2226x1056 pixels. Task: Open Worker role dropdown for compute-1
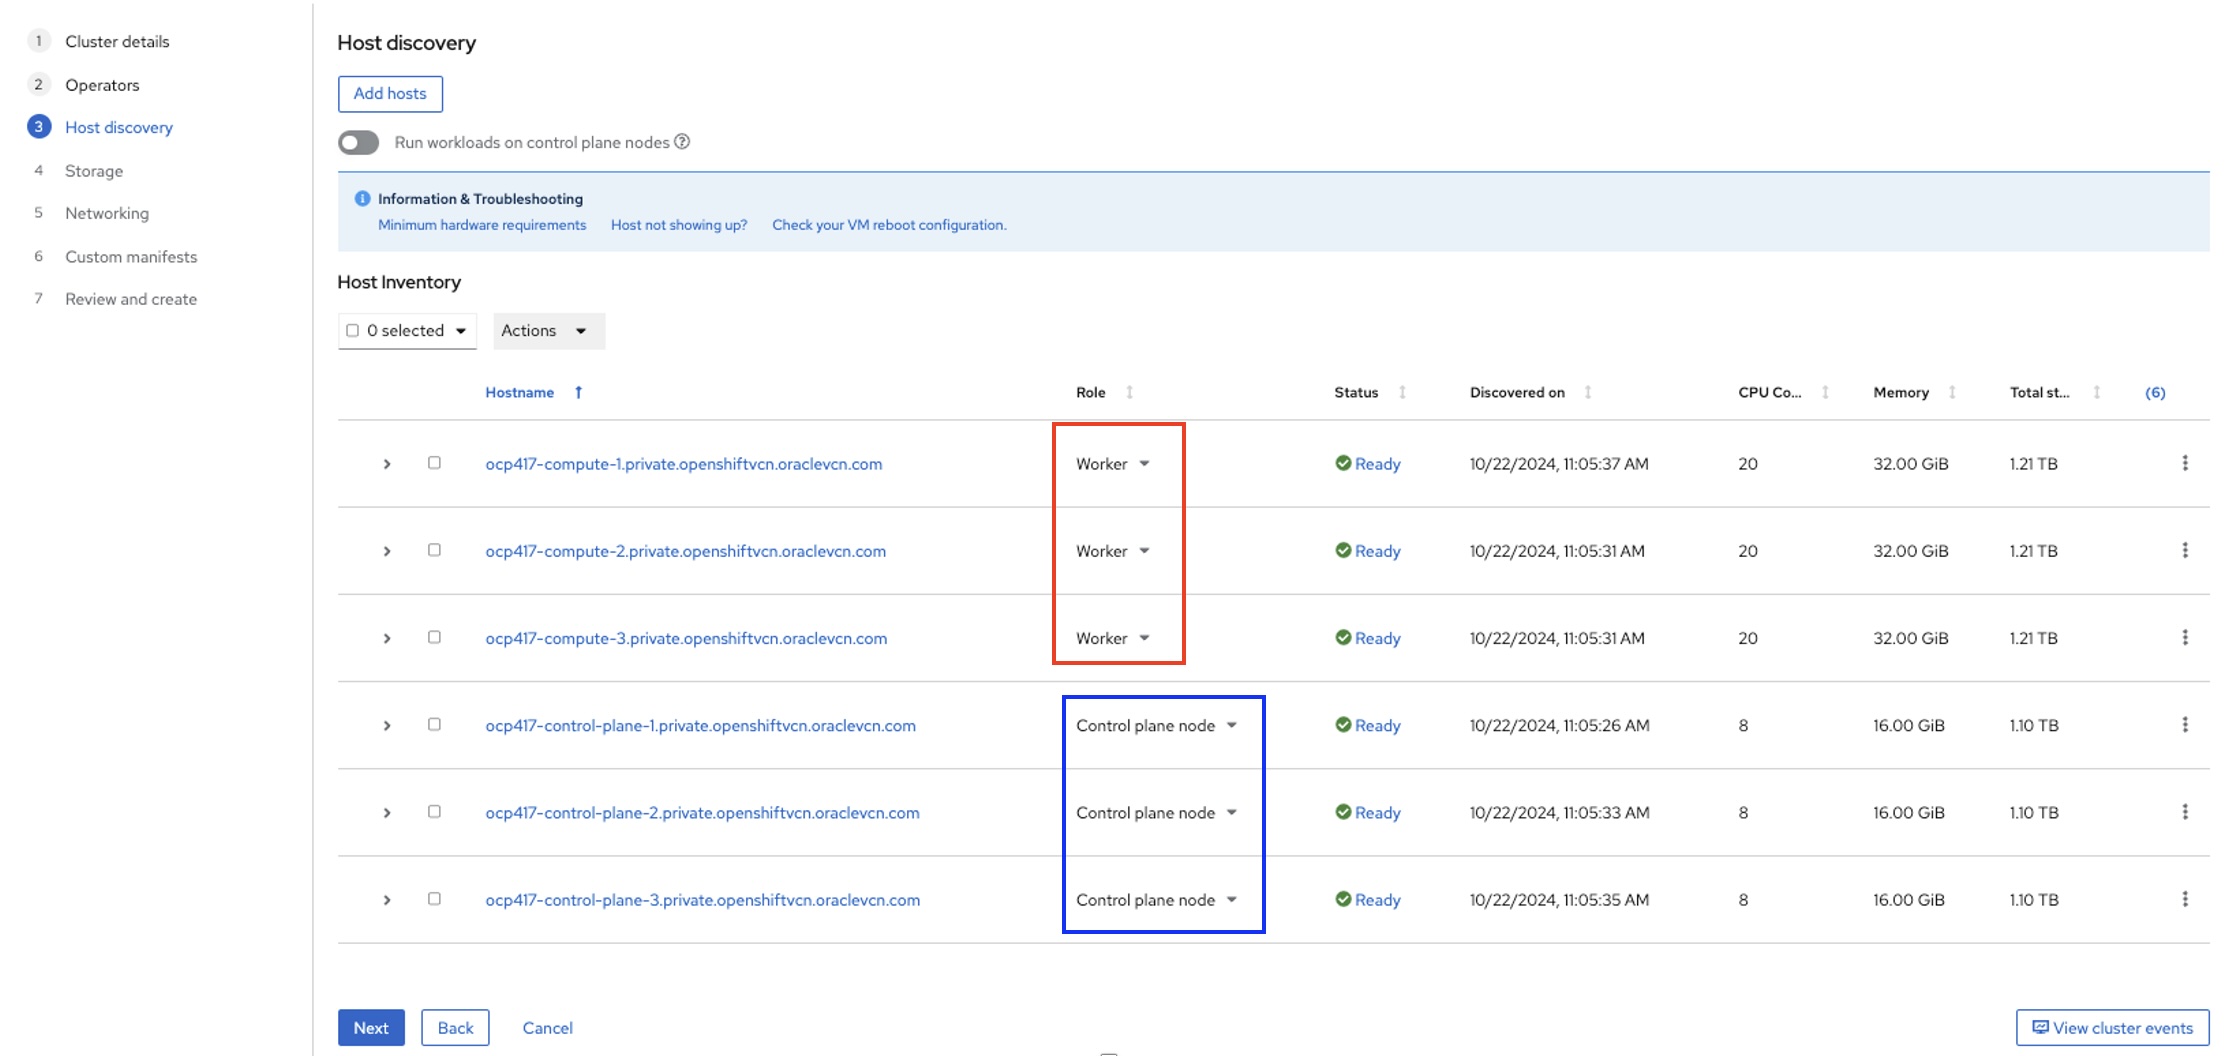[x=1113, y=464]
